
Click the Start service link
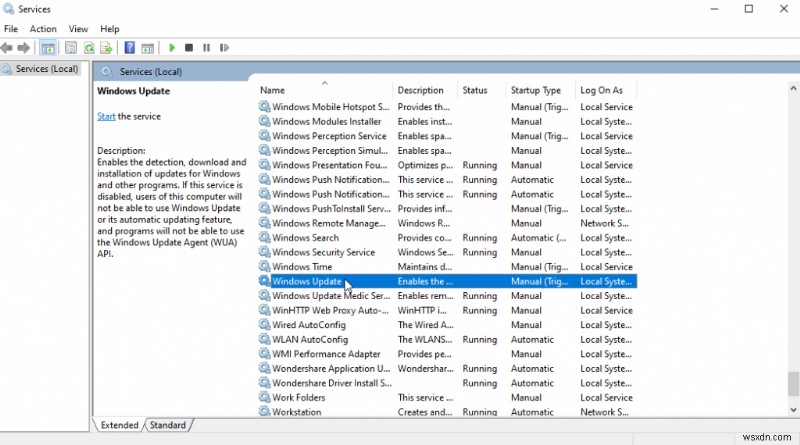click(x=106, y=116)
